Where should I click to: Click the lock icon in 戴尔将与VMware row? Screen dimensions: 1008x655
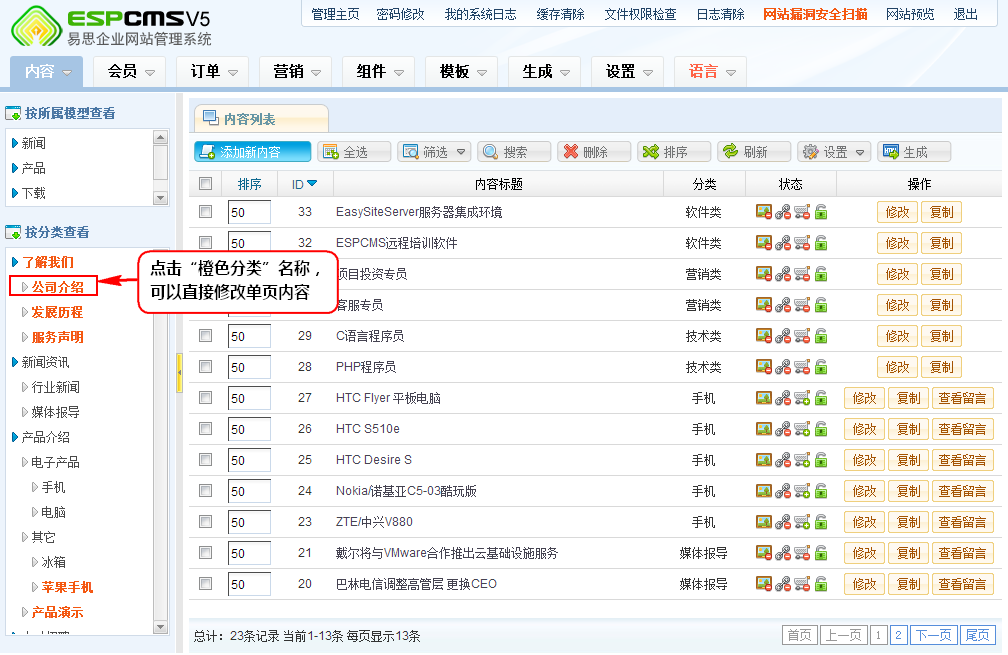[x=821, y=553]
